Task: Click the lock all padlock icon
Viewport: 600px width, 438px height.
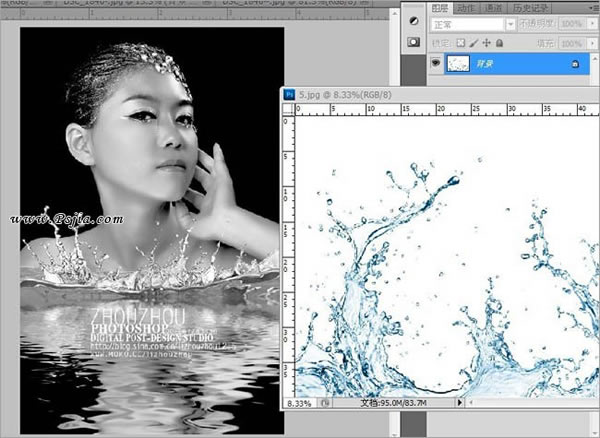Action: (499, 43)
